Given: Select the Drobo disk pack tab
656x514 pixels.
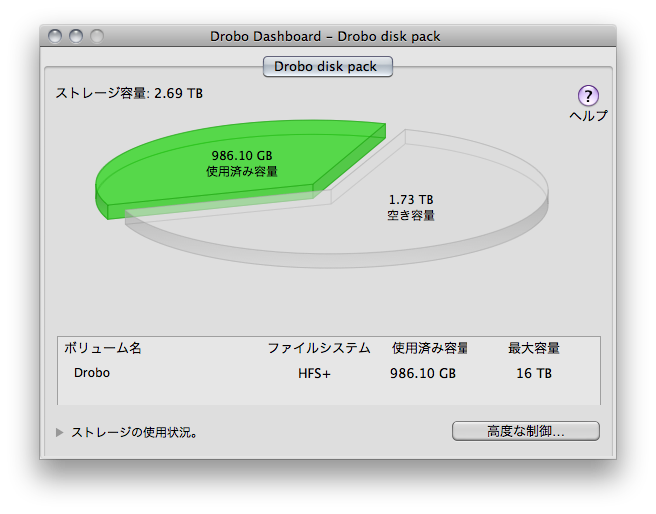Looking at the screenshot, I should coord(328,66).
